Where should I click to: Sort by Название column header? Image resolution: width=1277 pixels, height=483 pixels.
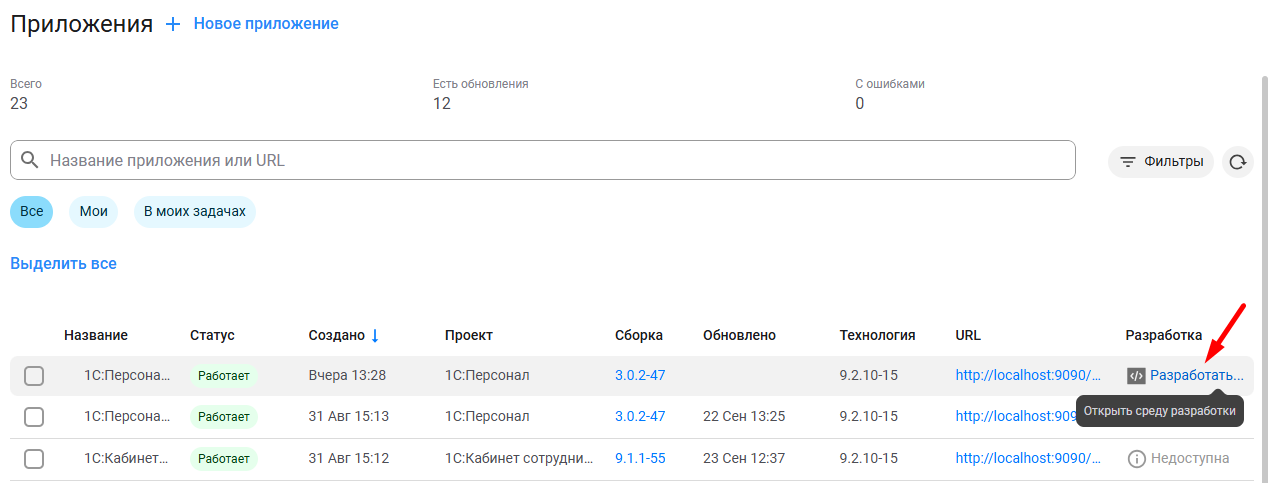pos(96,336)
